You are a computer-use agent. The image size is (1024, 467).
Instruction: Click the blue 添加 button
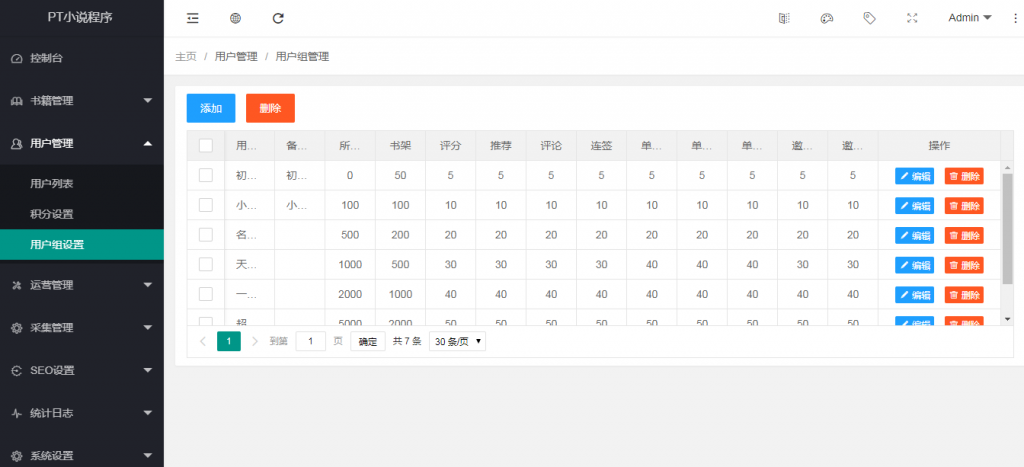pyautogui.click(x=211, y=108)
